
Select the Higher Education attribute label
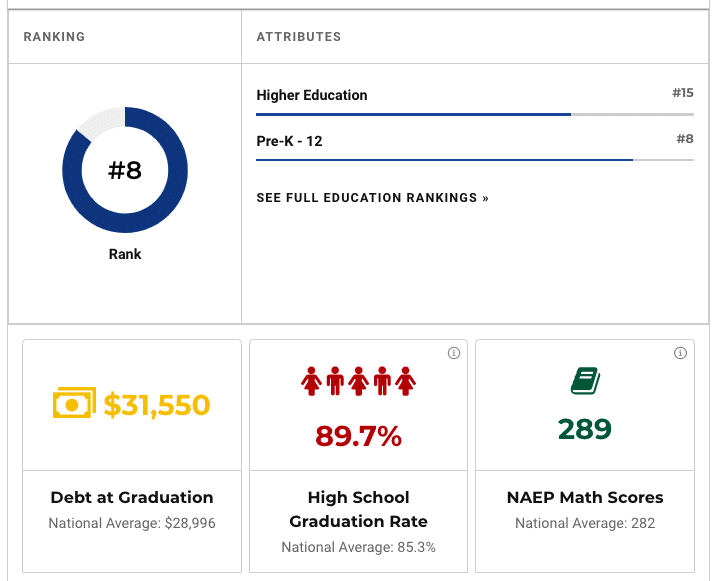point(312,96)
